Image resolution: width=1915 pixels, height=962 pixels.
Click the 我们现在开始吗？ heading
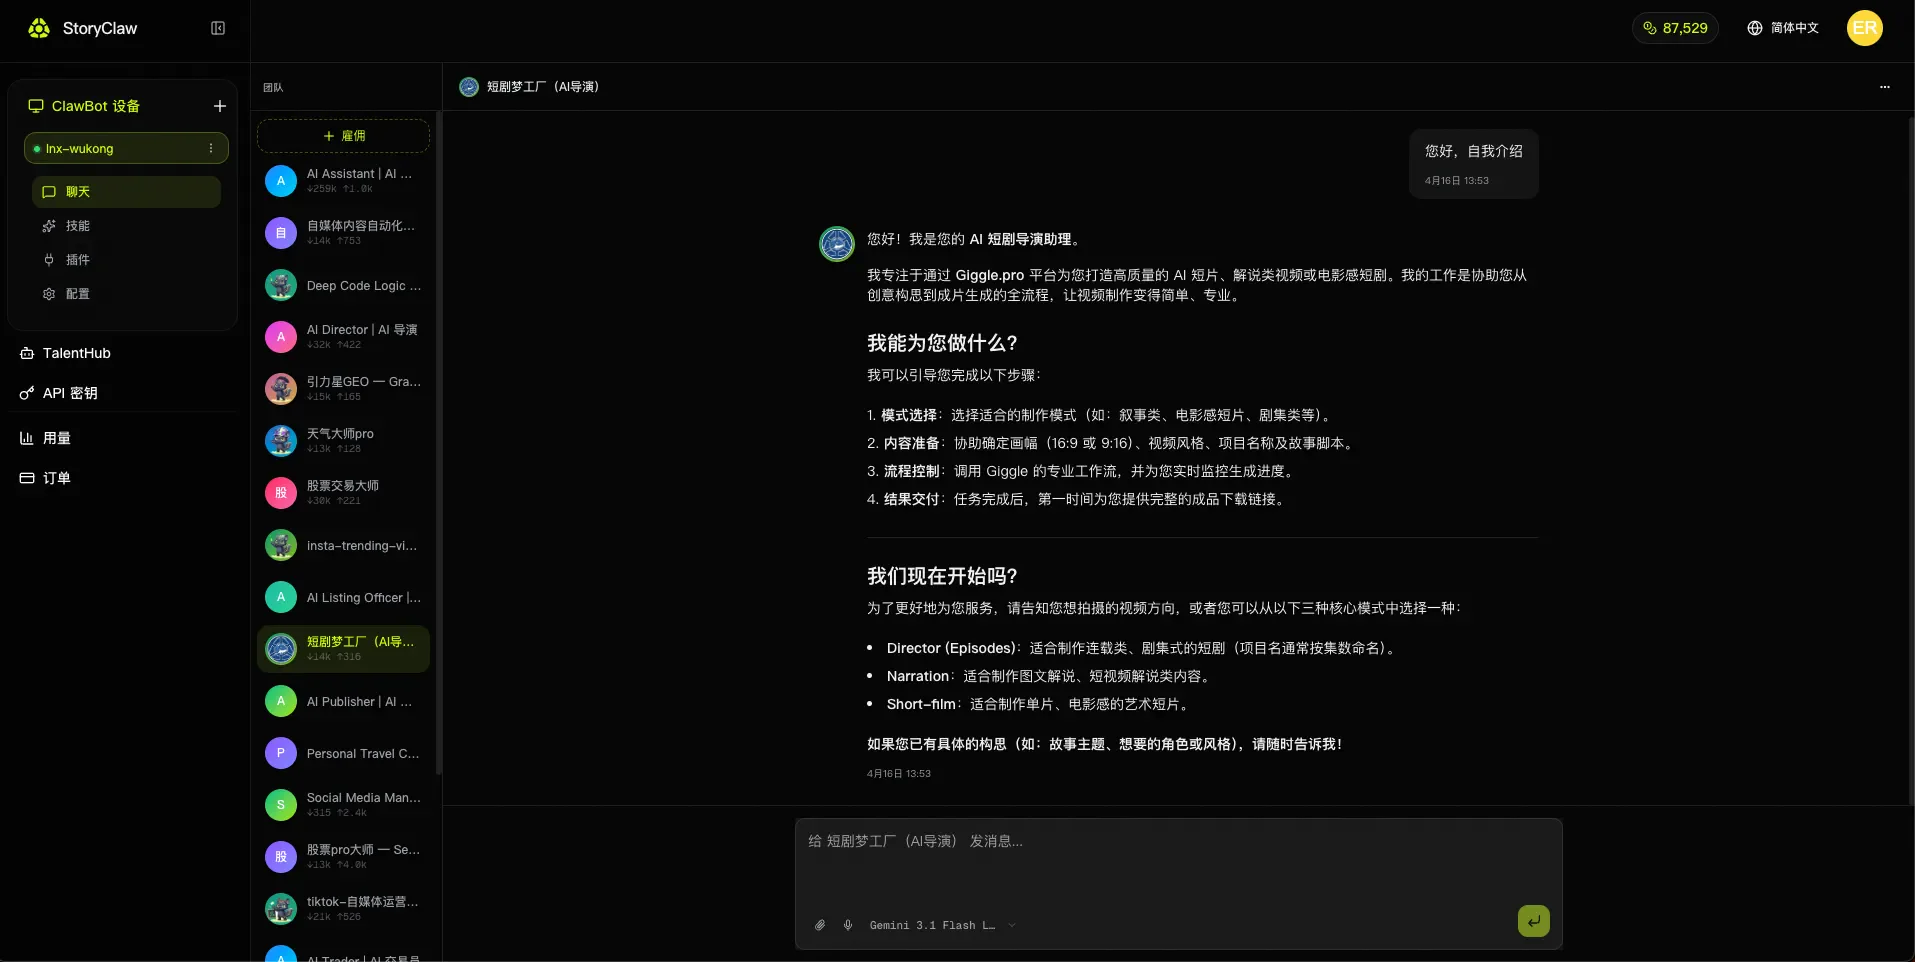tap(942, 576)
